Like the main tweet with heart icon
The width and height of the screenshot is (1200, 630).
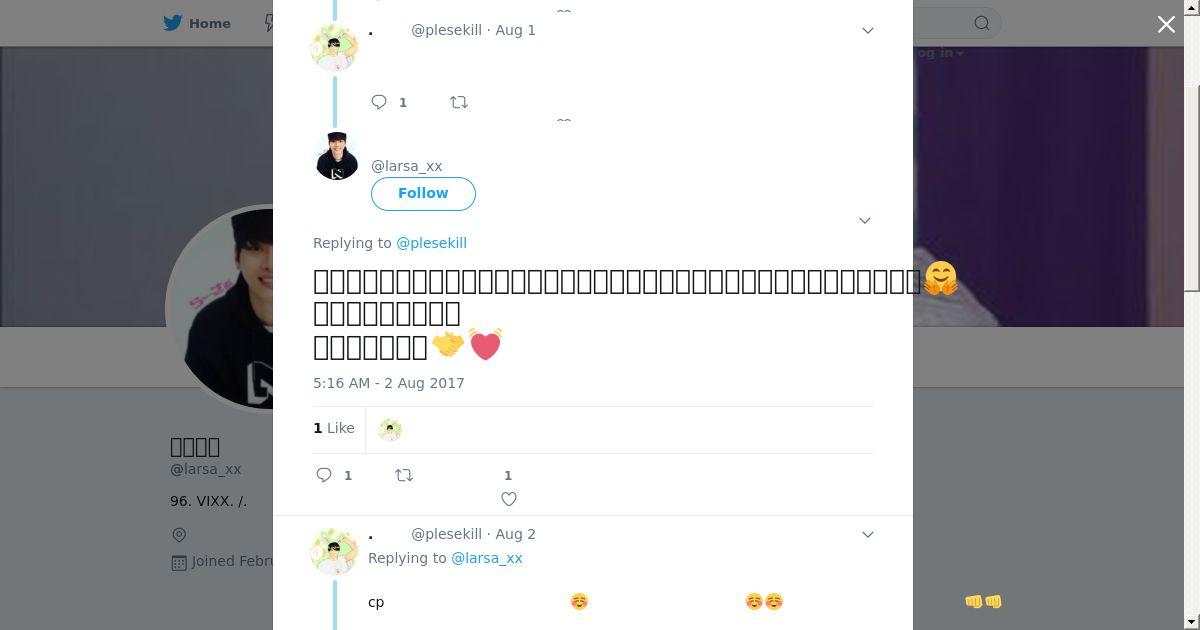click(508, 498)
